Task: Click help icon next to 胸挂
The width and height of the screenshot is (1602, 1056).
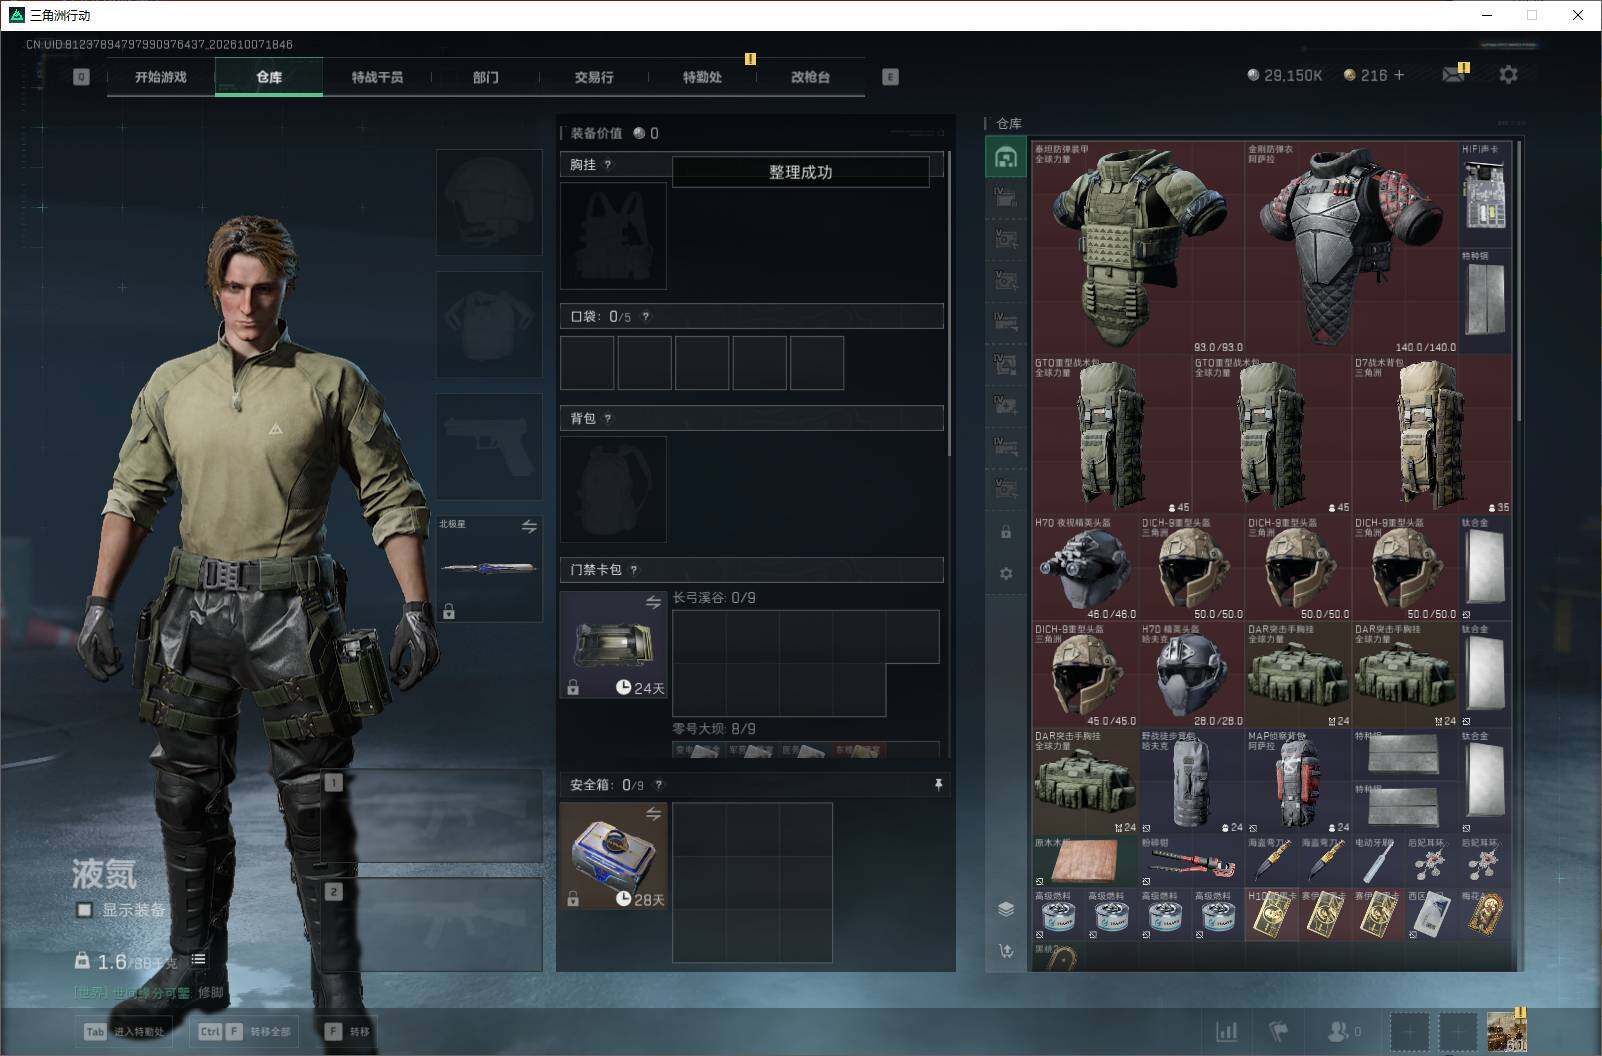Action: 608,165
